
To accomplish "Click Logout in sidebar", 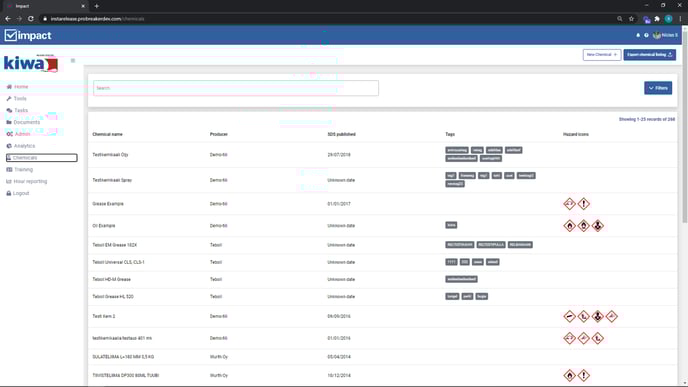I will tap(21, 194).
